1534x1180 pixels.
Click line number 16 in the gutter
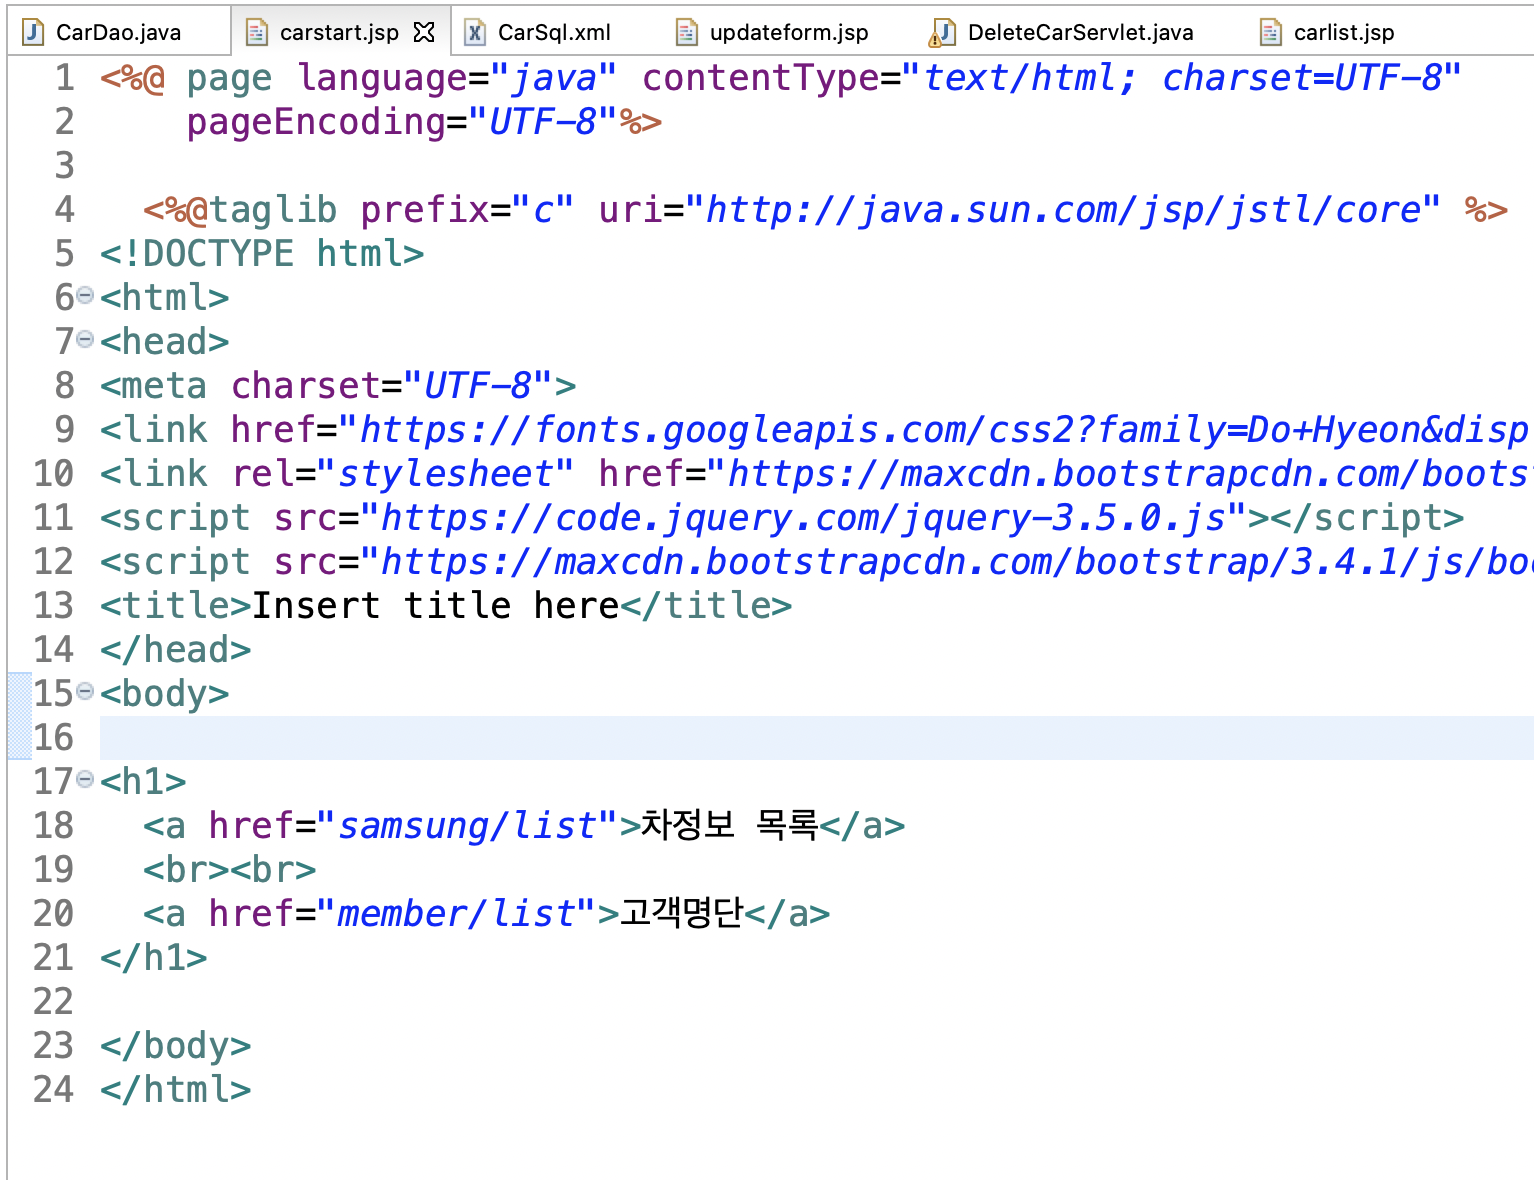(x=54, y=738)
